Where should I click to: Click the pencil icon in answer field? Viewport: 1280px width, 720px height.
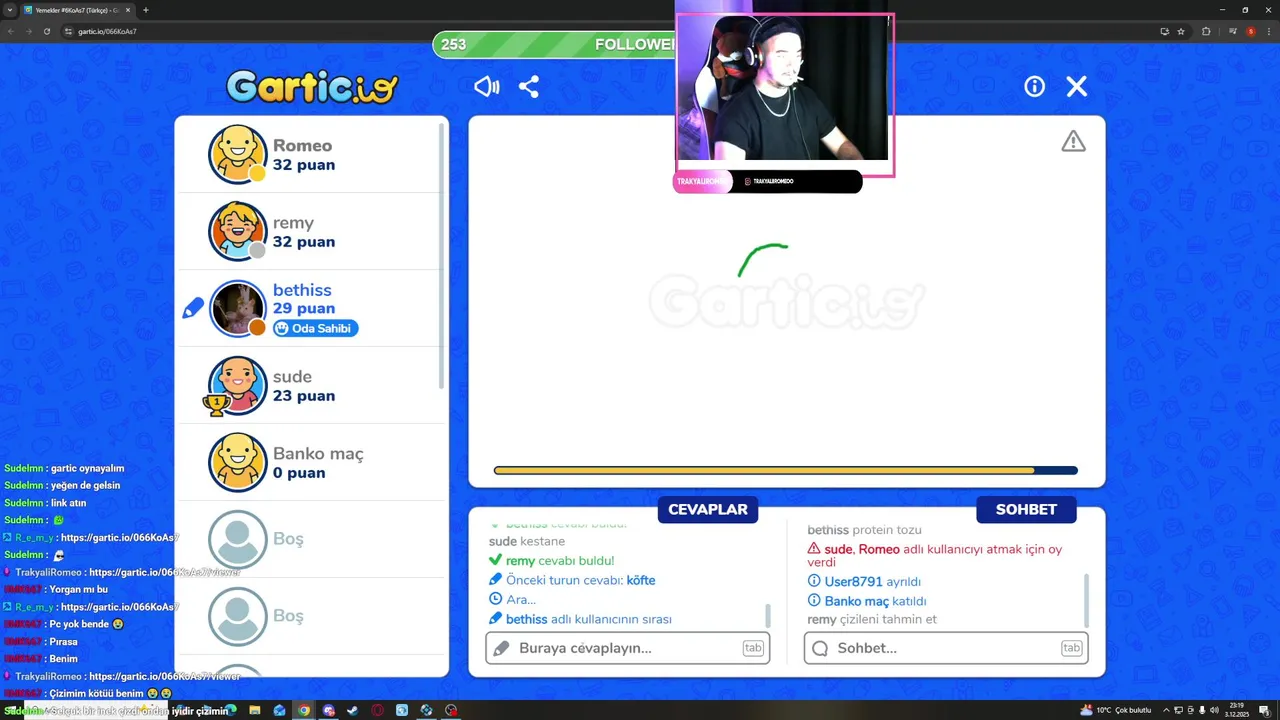pos(502,648)
